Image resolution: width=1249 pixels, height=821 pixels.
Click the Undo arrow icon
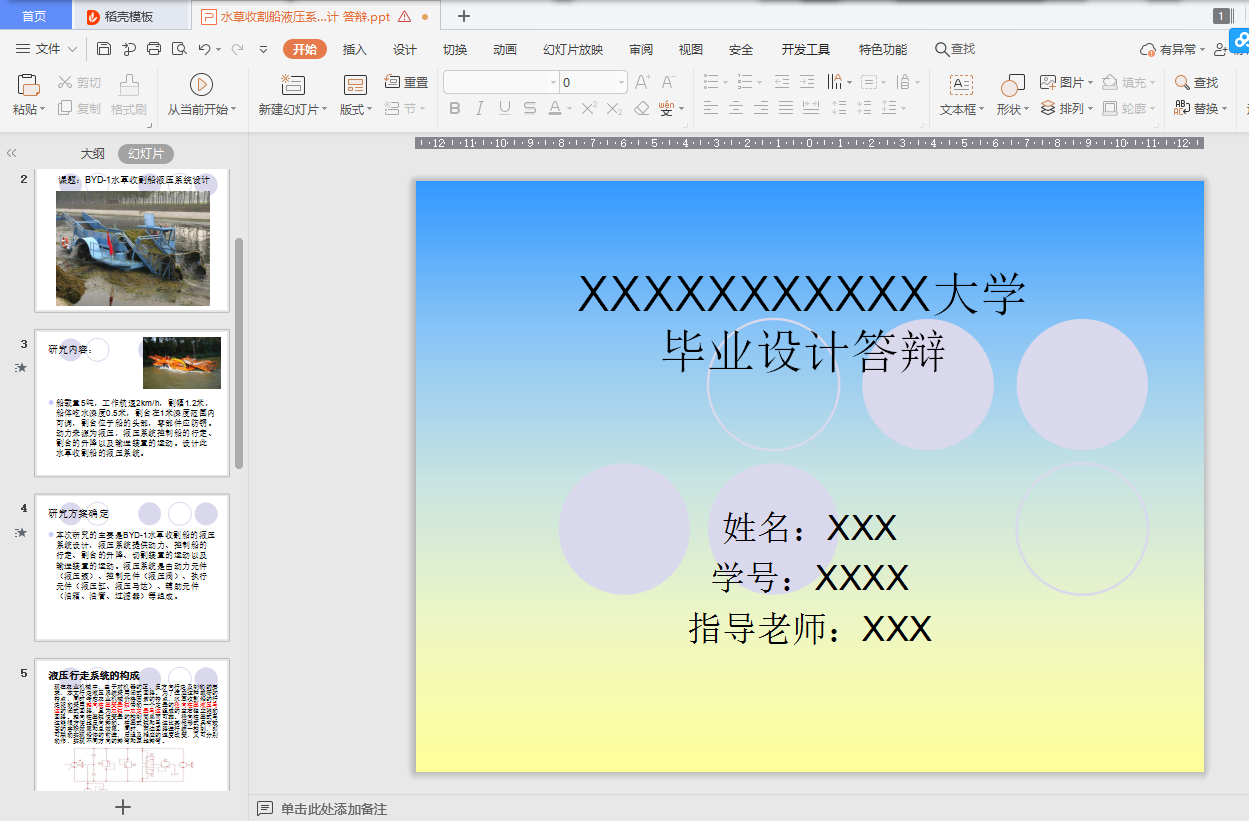[204, 49]
